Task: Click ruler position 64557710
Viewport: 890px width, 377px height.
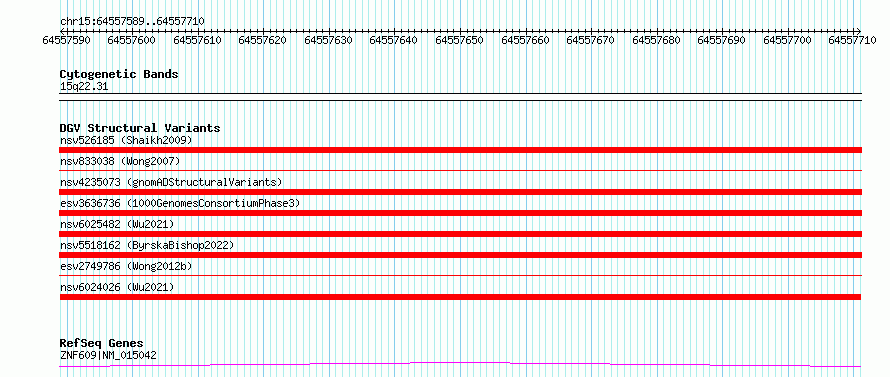Action: tap(853, 40)
